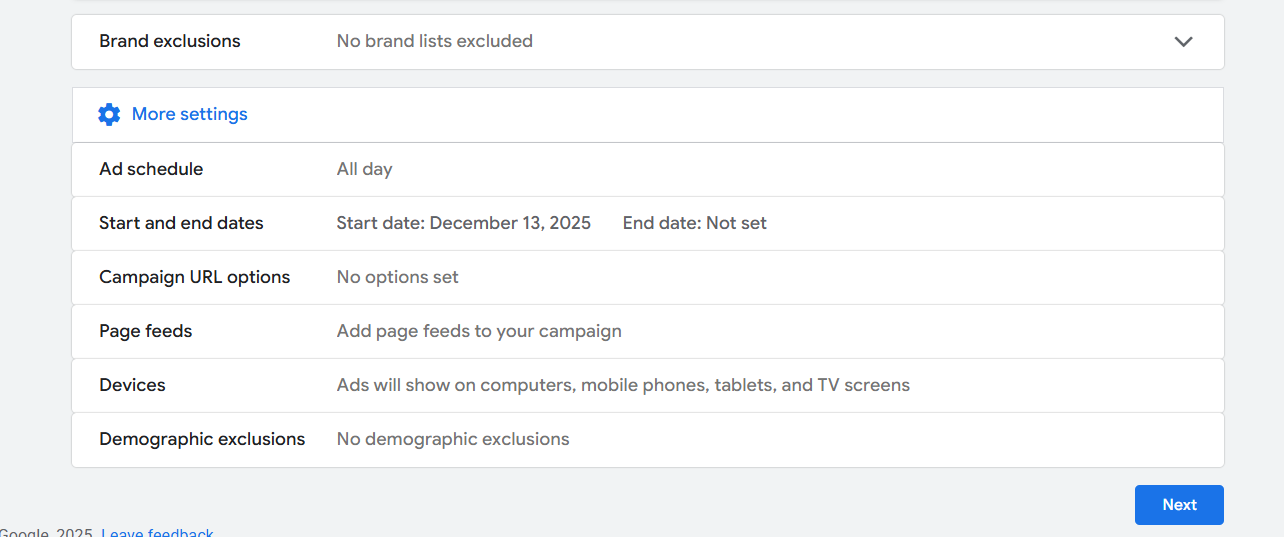Screen dimensions: 1284x537
Task: Click the 'End date: Not set' text
Action: pyautogui.click(x=694, y=224)
